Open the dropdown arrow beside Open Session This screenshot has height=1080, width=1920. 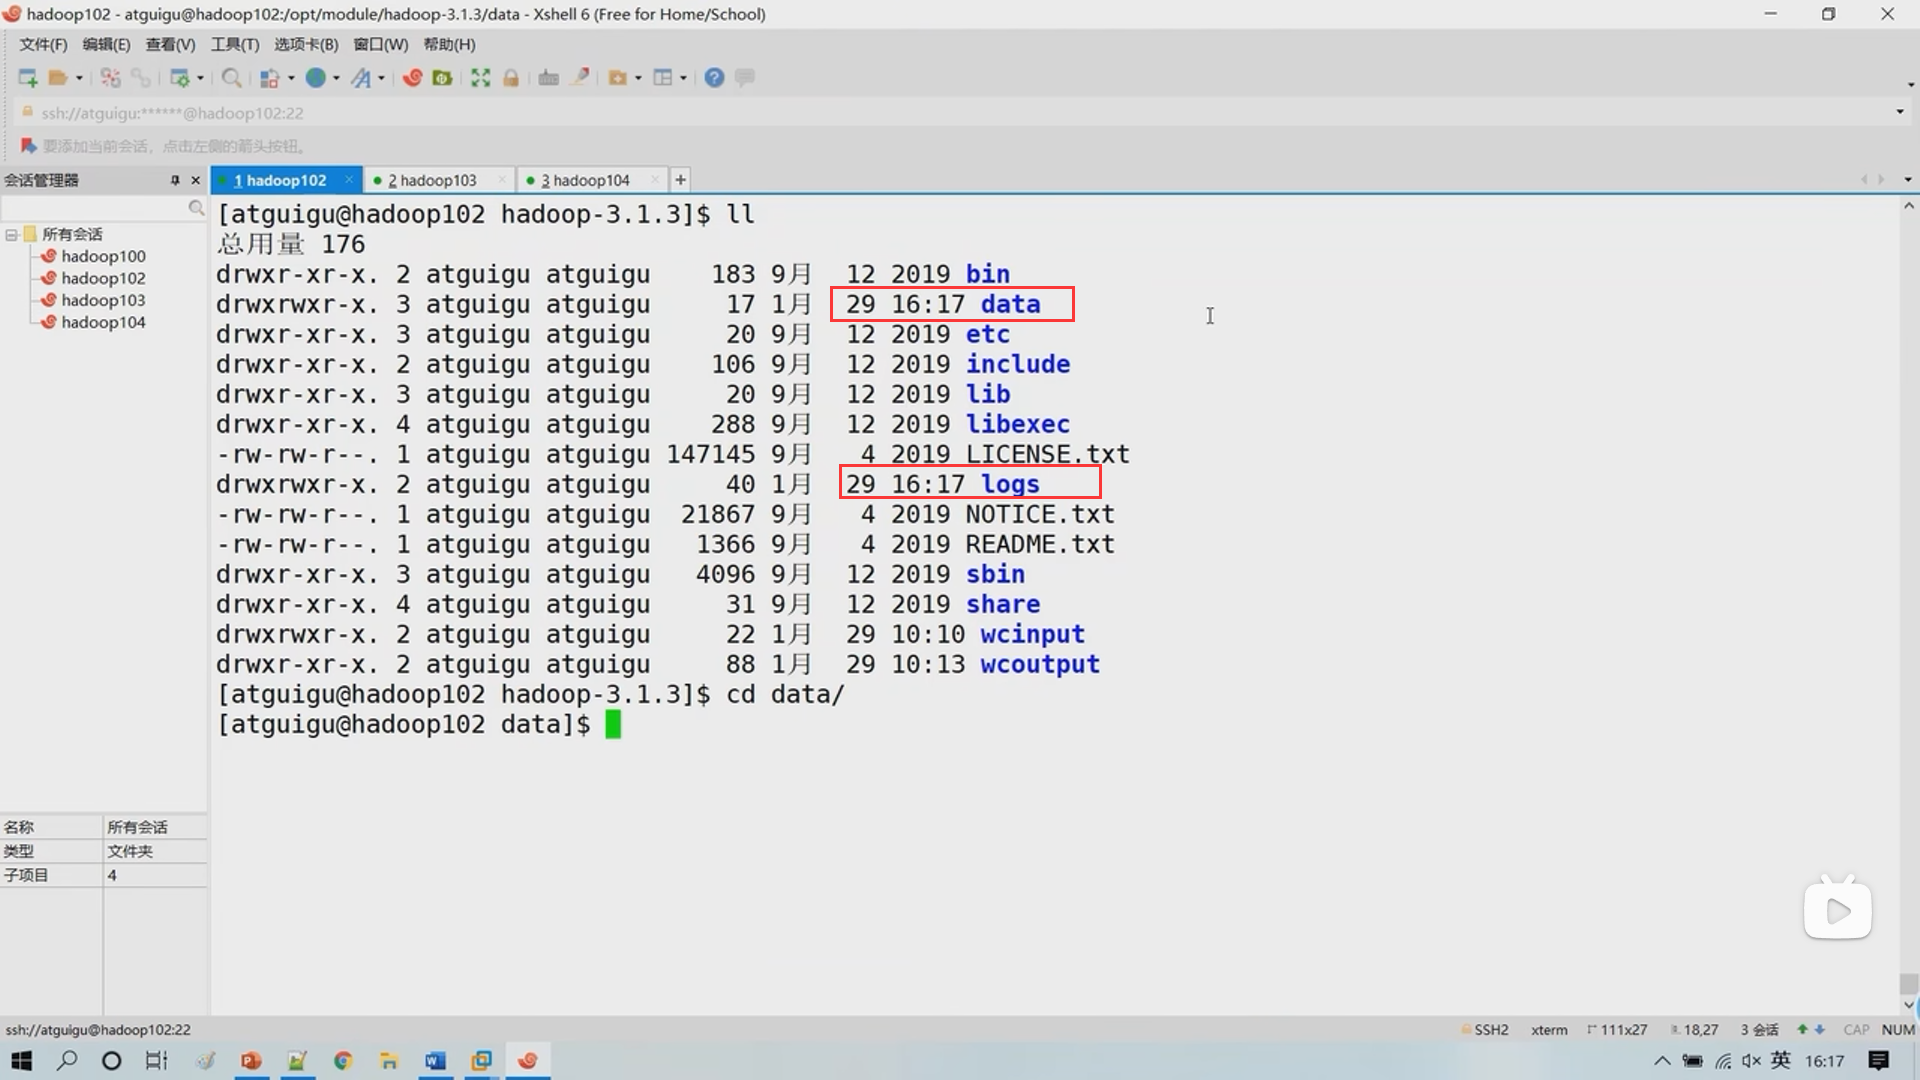(79, 78)
